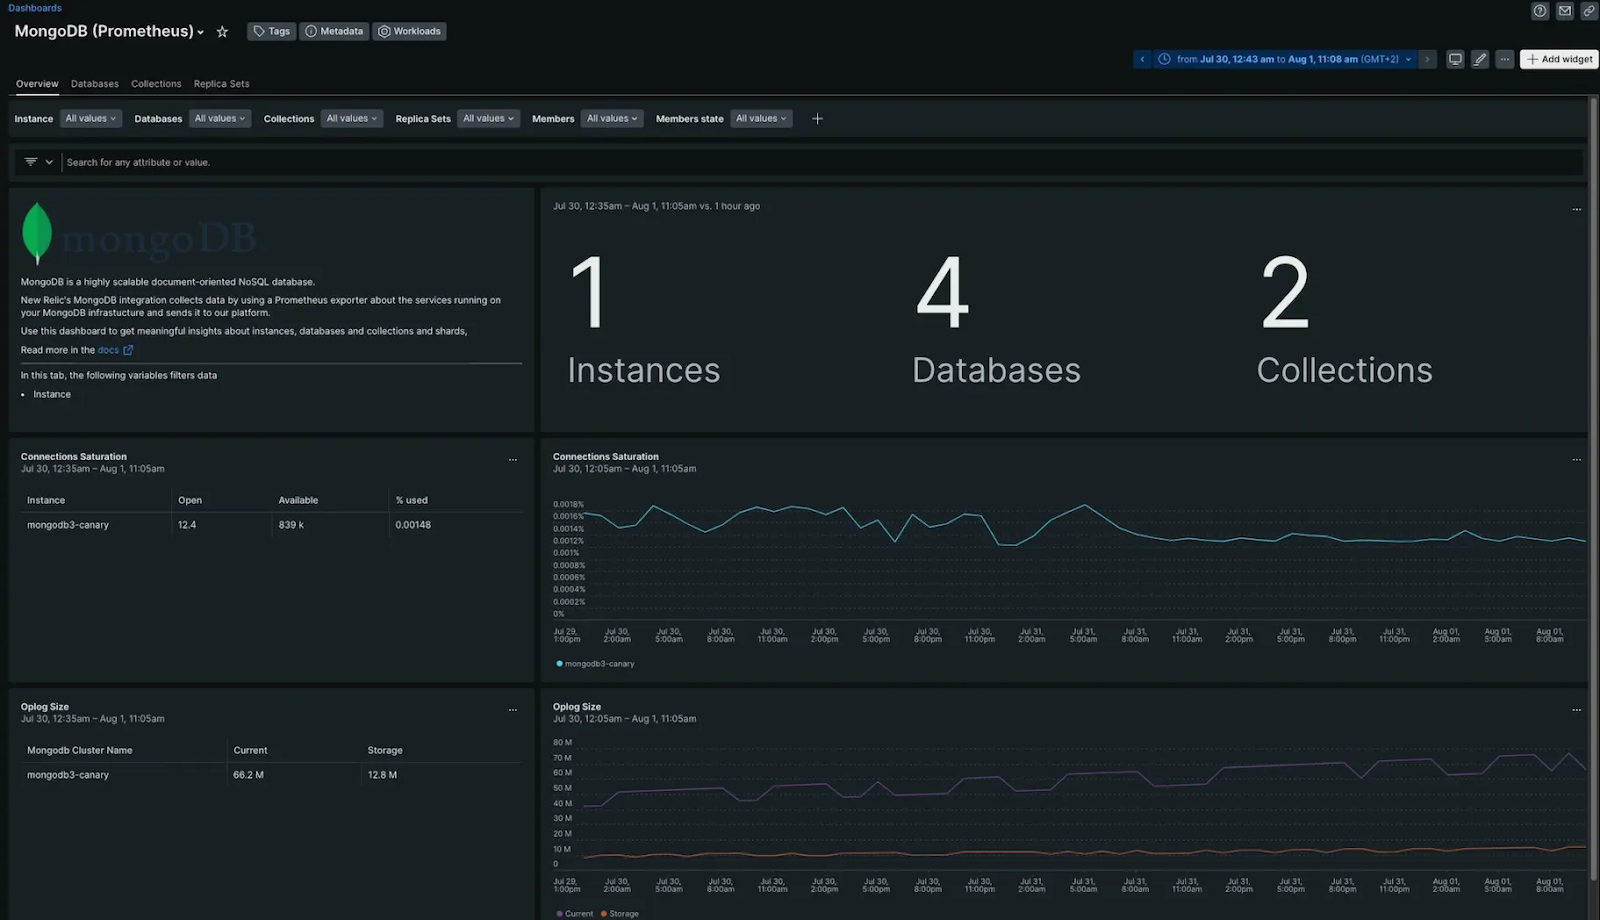
Task: Click the mail feedback icon
Action: [1564, 11]
